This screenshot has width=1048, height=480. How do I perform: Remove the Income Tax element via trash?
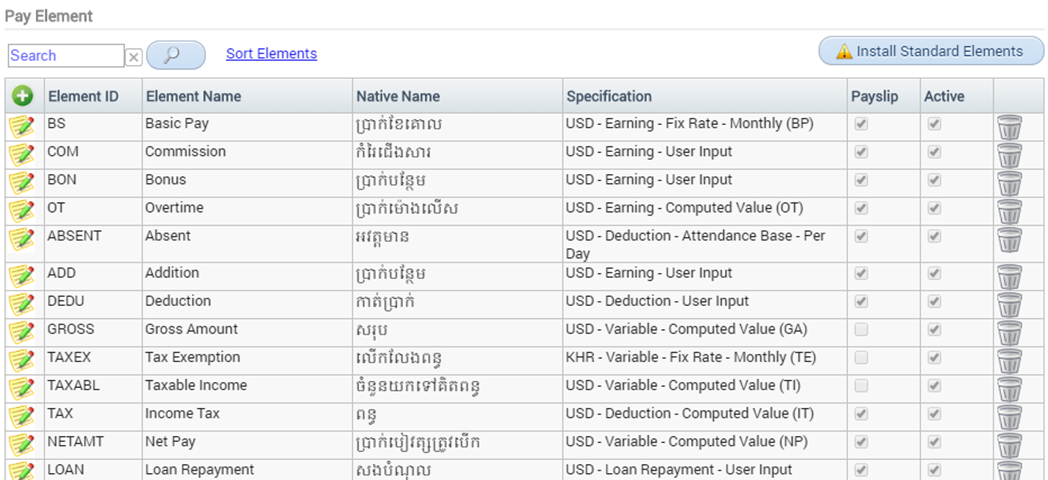[1009, 416]
